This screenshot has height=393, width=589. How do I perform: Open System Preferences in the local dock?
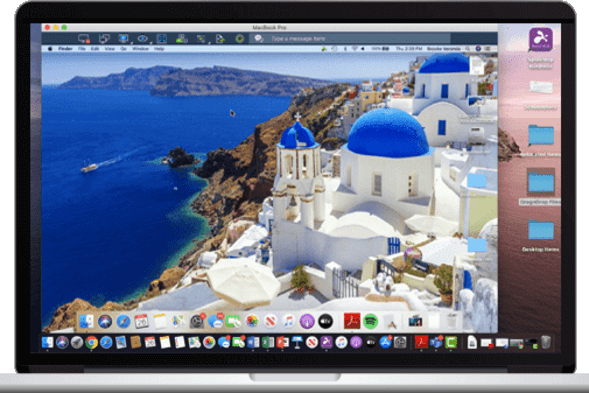tap(400, 342)
